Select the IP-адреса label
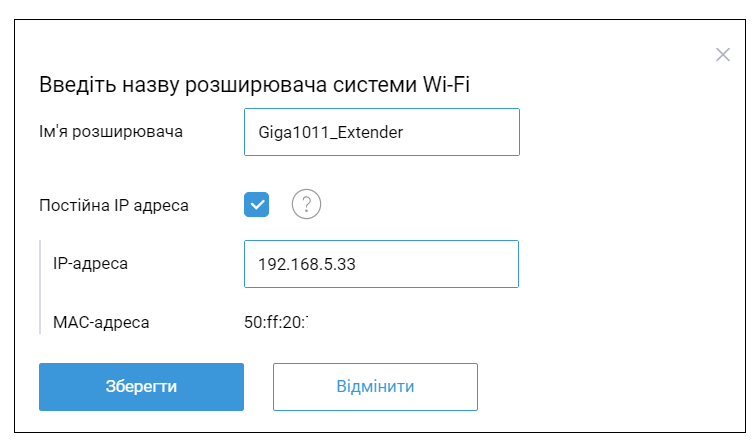 tap(90, 263)
